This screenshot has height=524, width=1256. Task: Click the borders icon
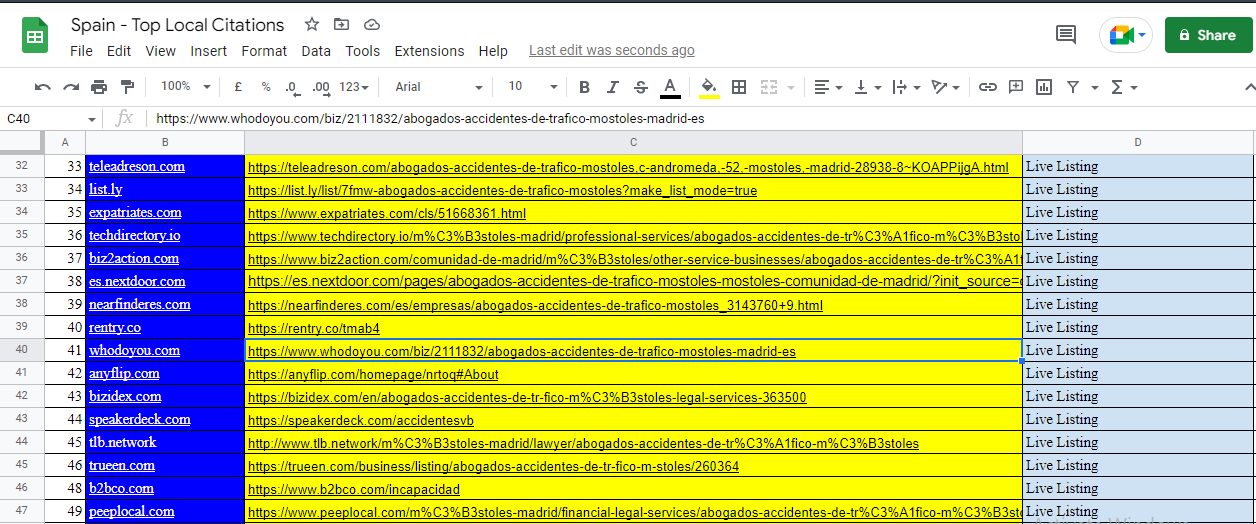coord(739,87)
